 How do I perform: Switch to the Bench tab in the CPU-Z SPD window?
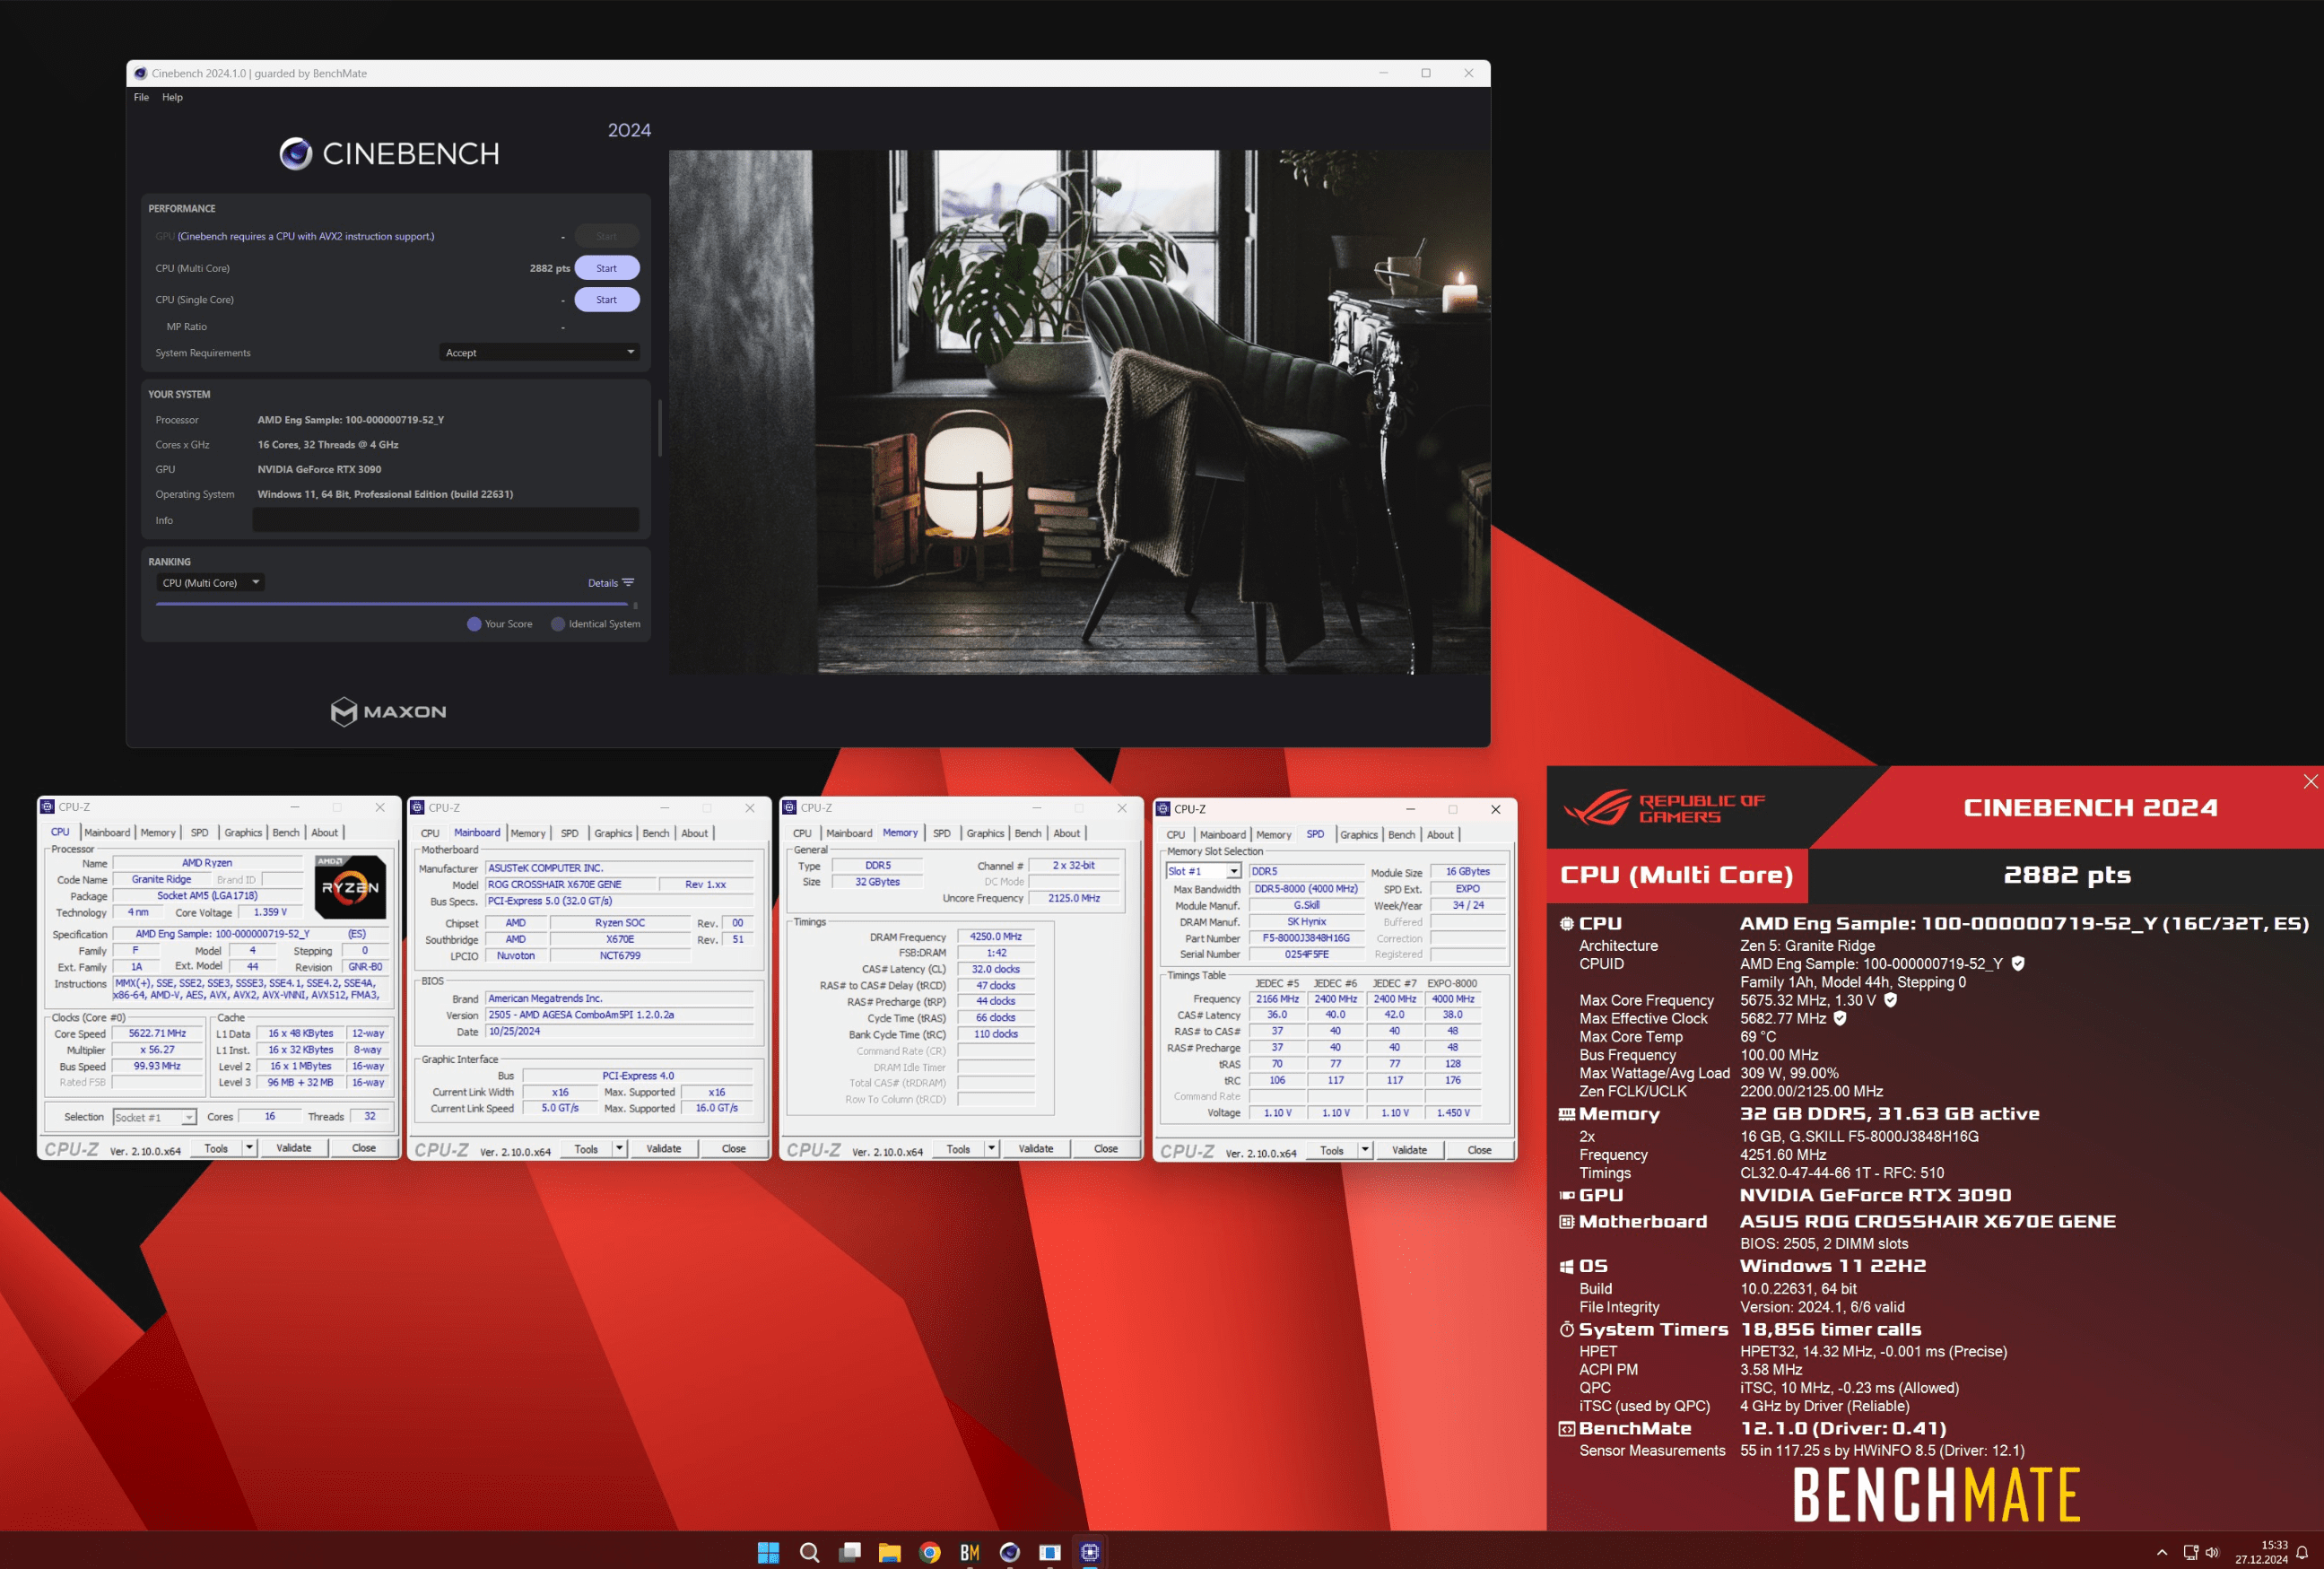pos(1400,834)
